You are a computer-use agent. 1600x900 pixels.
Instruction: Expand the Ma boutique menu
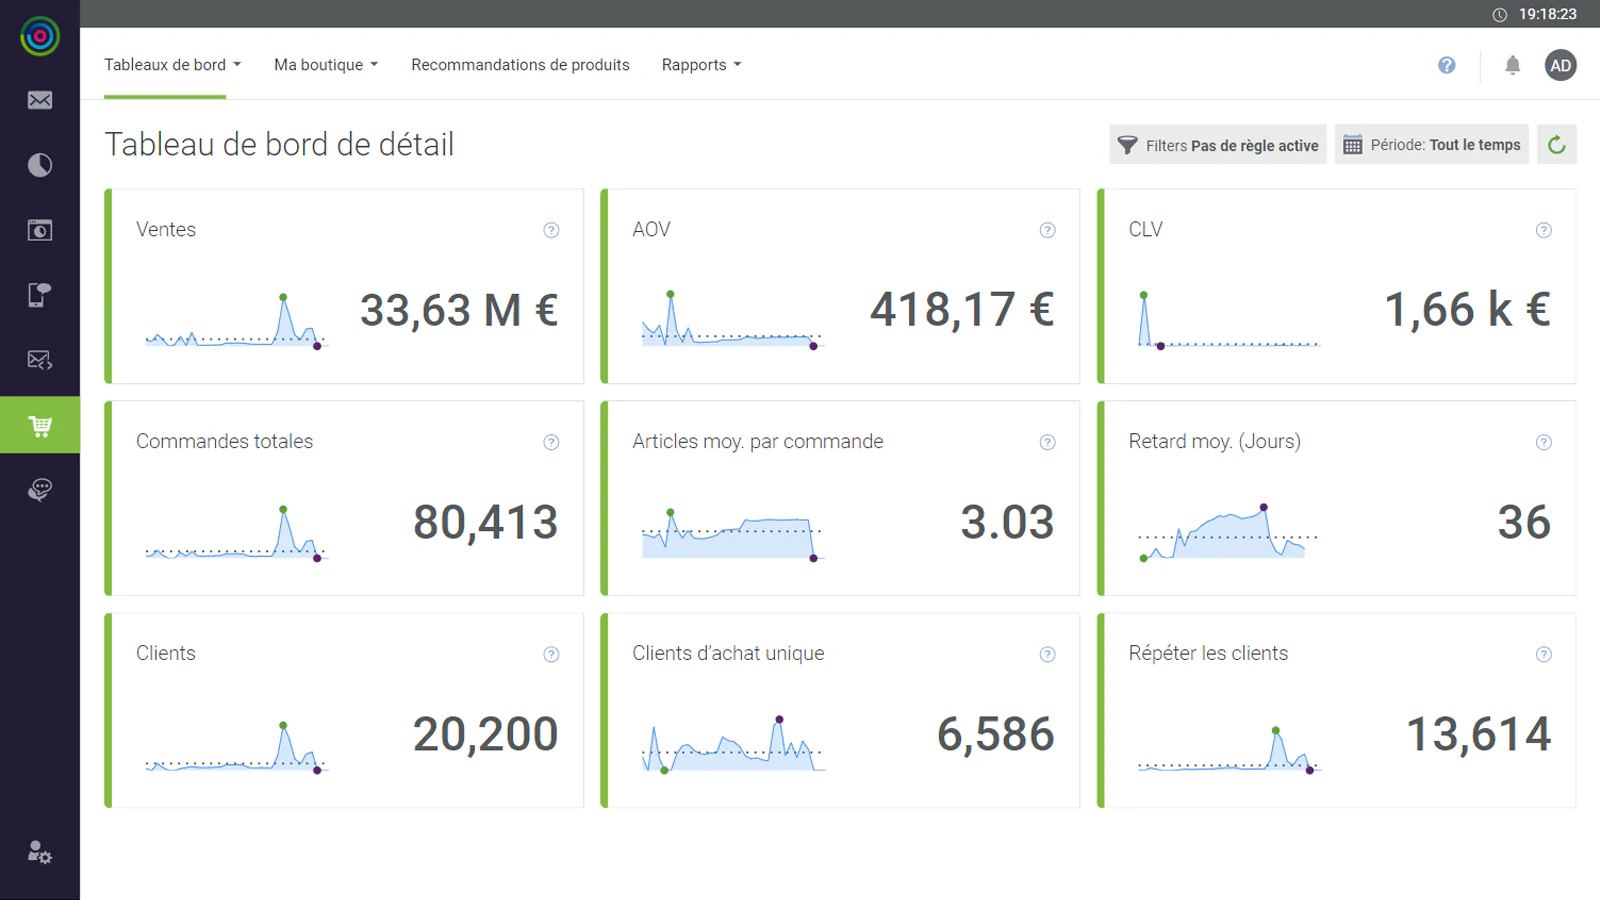click(x=326, y=65)
